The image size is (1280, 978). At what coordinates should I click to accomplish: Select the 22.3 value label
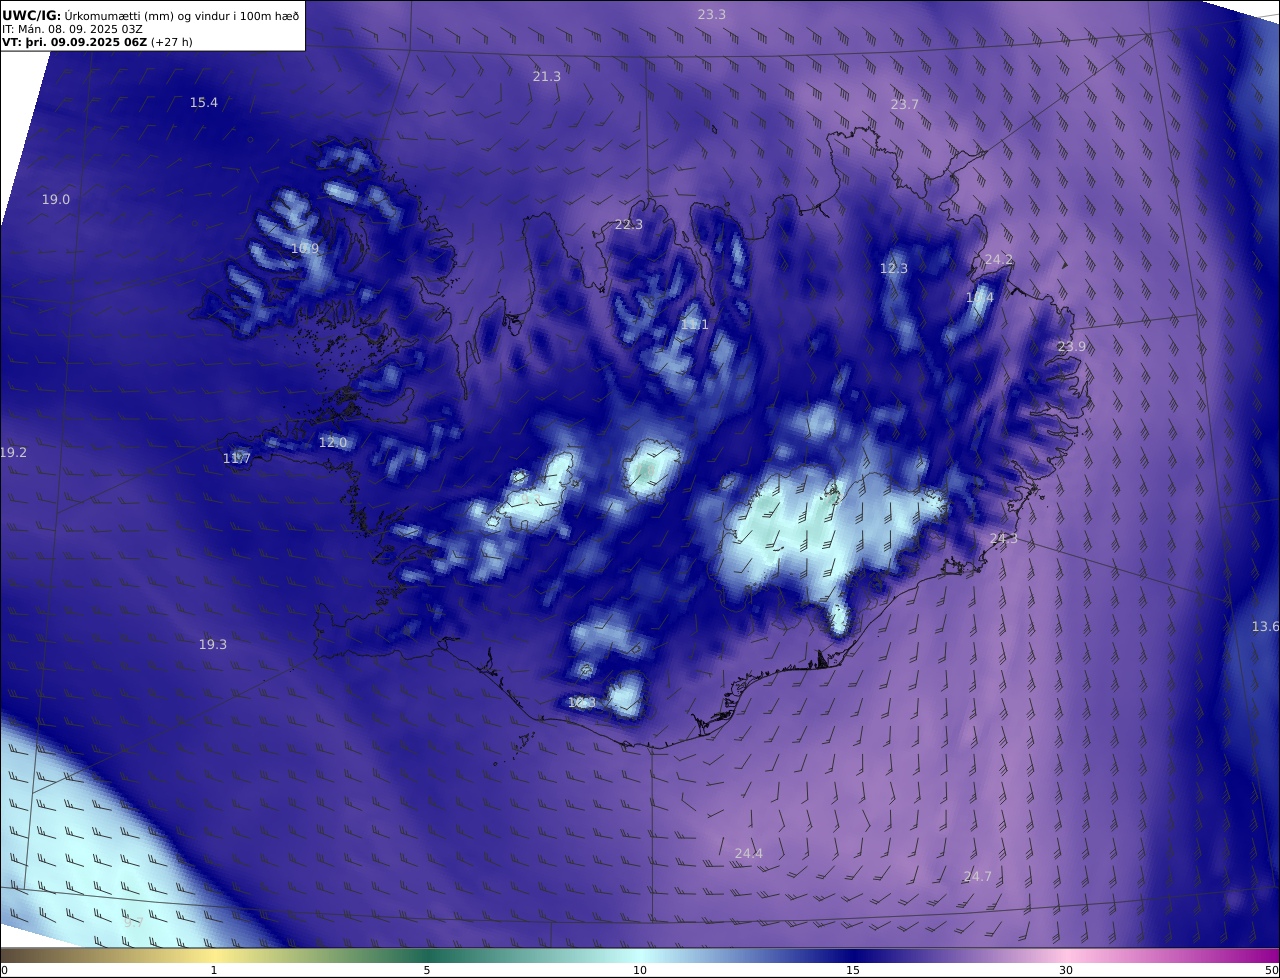tap(629, 224)
